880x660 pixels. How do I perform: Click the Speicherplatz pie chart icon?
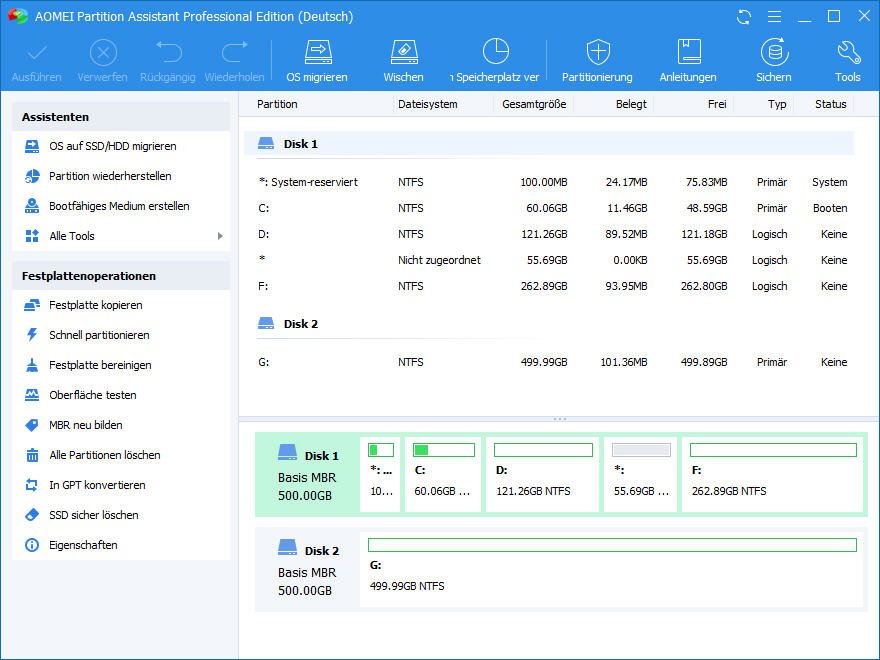click(x=496, y=52)
